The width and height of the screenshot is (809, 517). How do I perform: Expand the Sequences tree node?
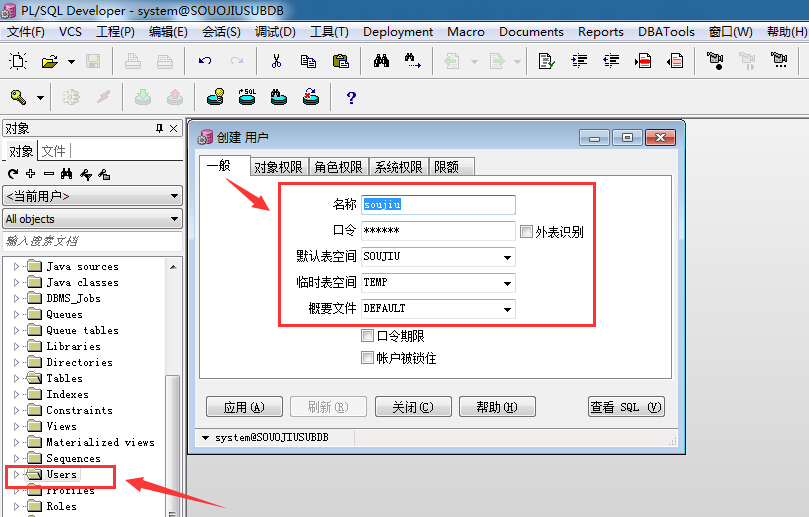16,458
